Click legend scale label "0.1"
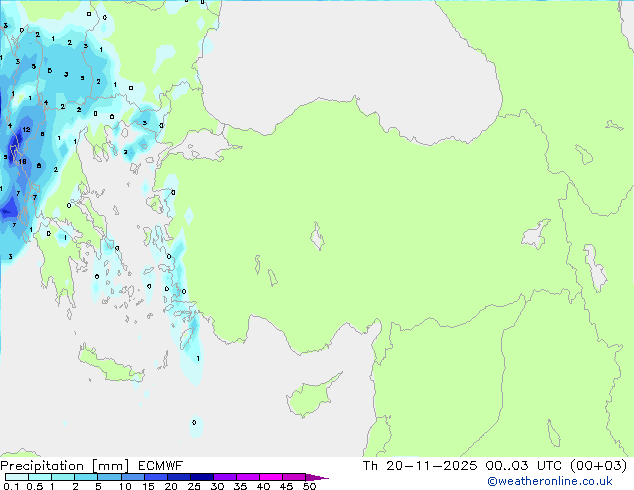Image resolution: width=634 pixels, height=490 pixels. click(x=11, y=486)
